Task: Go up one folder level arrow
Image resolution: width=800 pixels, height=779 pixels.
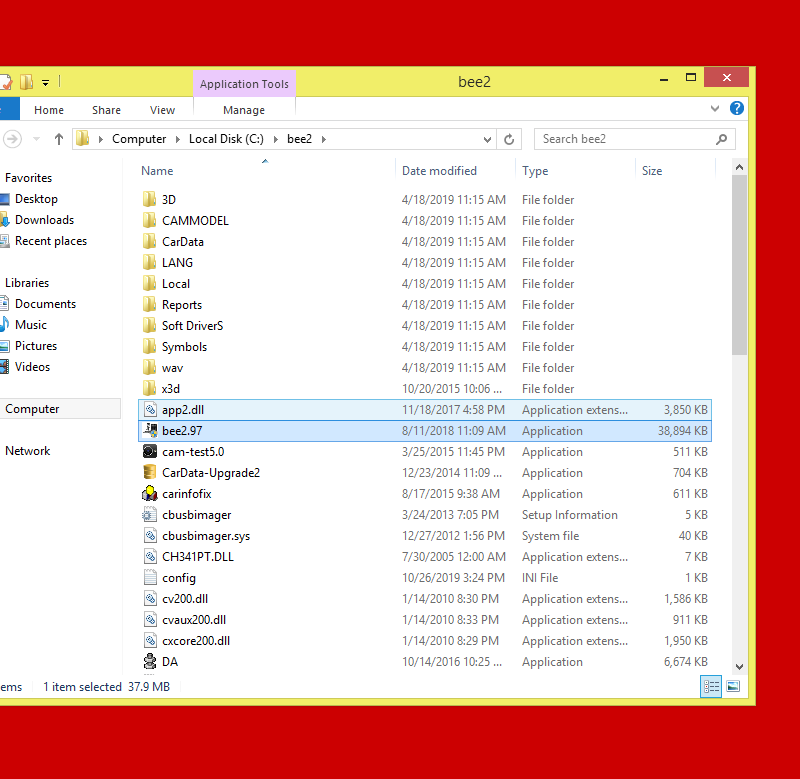Action: [59, 139]
